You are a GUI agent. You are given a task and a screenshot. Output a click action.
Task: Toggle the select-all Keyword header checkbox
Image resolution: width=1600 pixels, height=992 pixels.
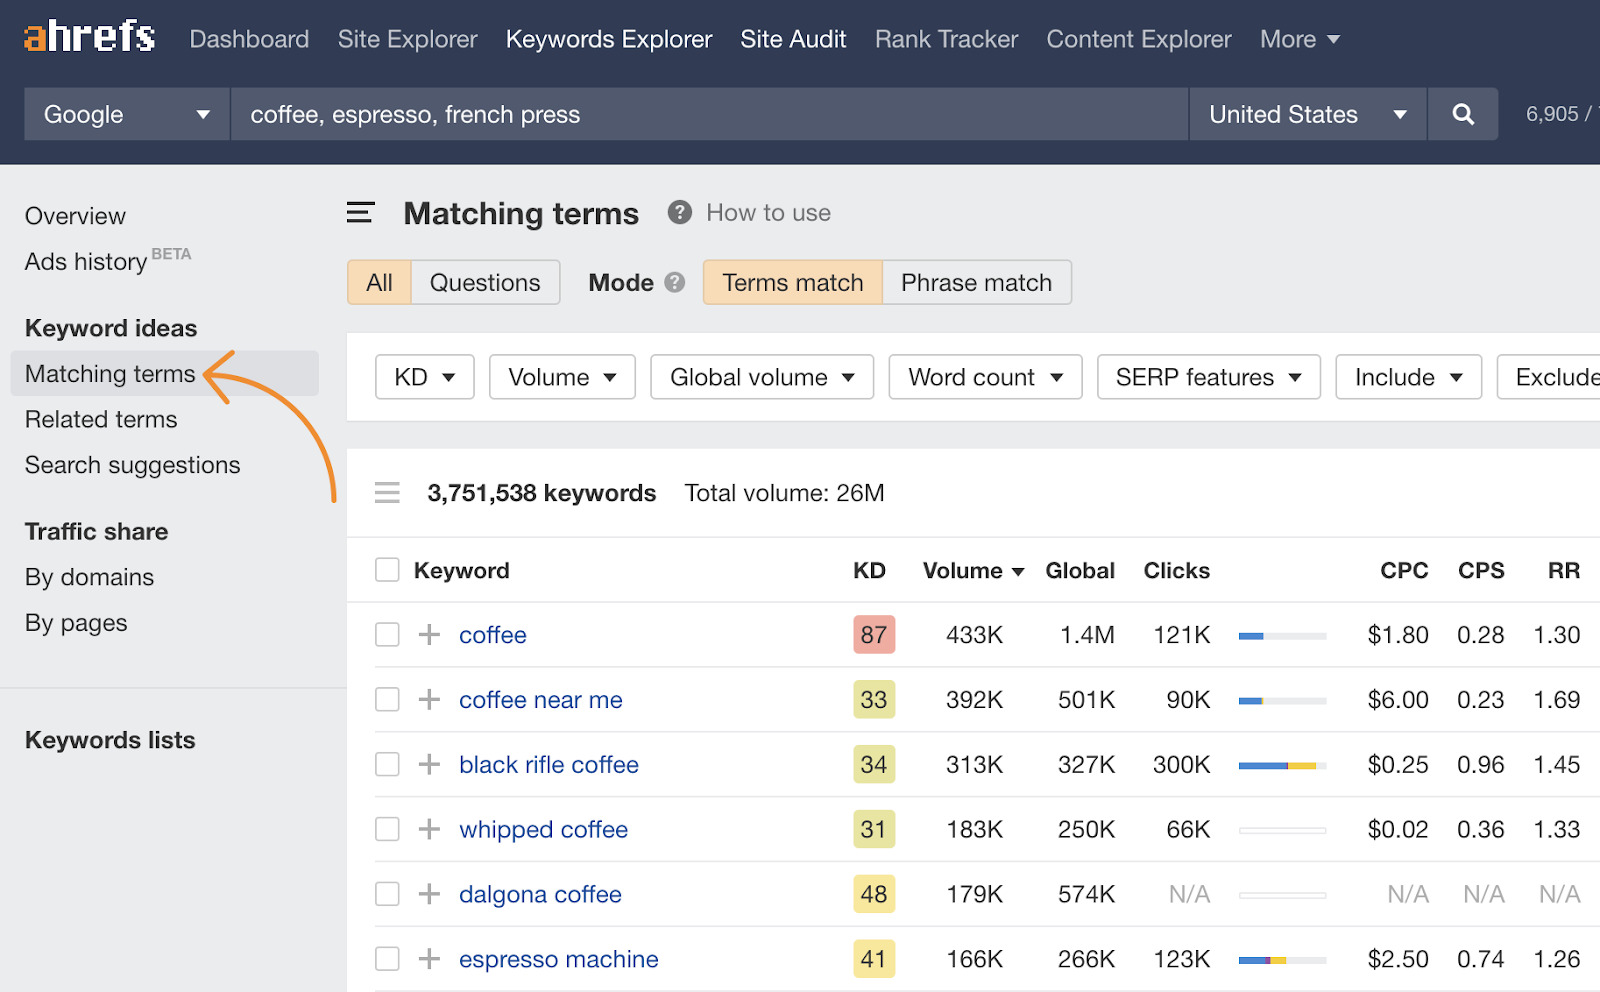[x=387, y=570]
